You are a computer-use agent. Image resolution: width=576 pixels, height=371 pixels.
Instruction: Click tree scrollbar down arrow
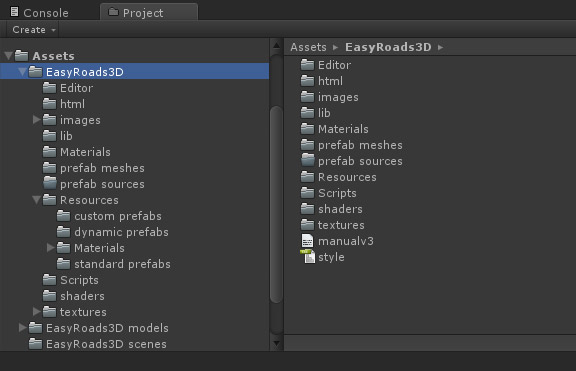[277, 344]
